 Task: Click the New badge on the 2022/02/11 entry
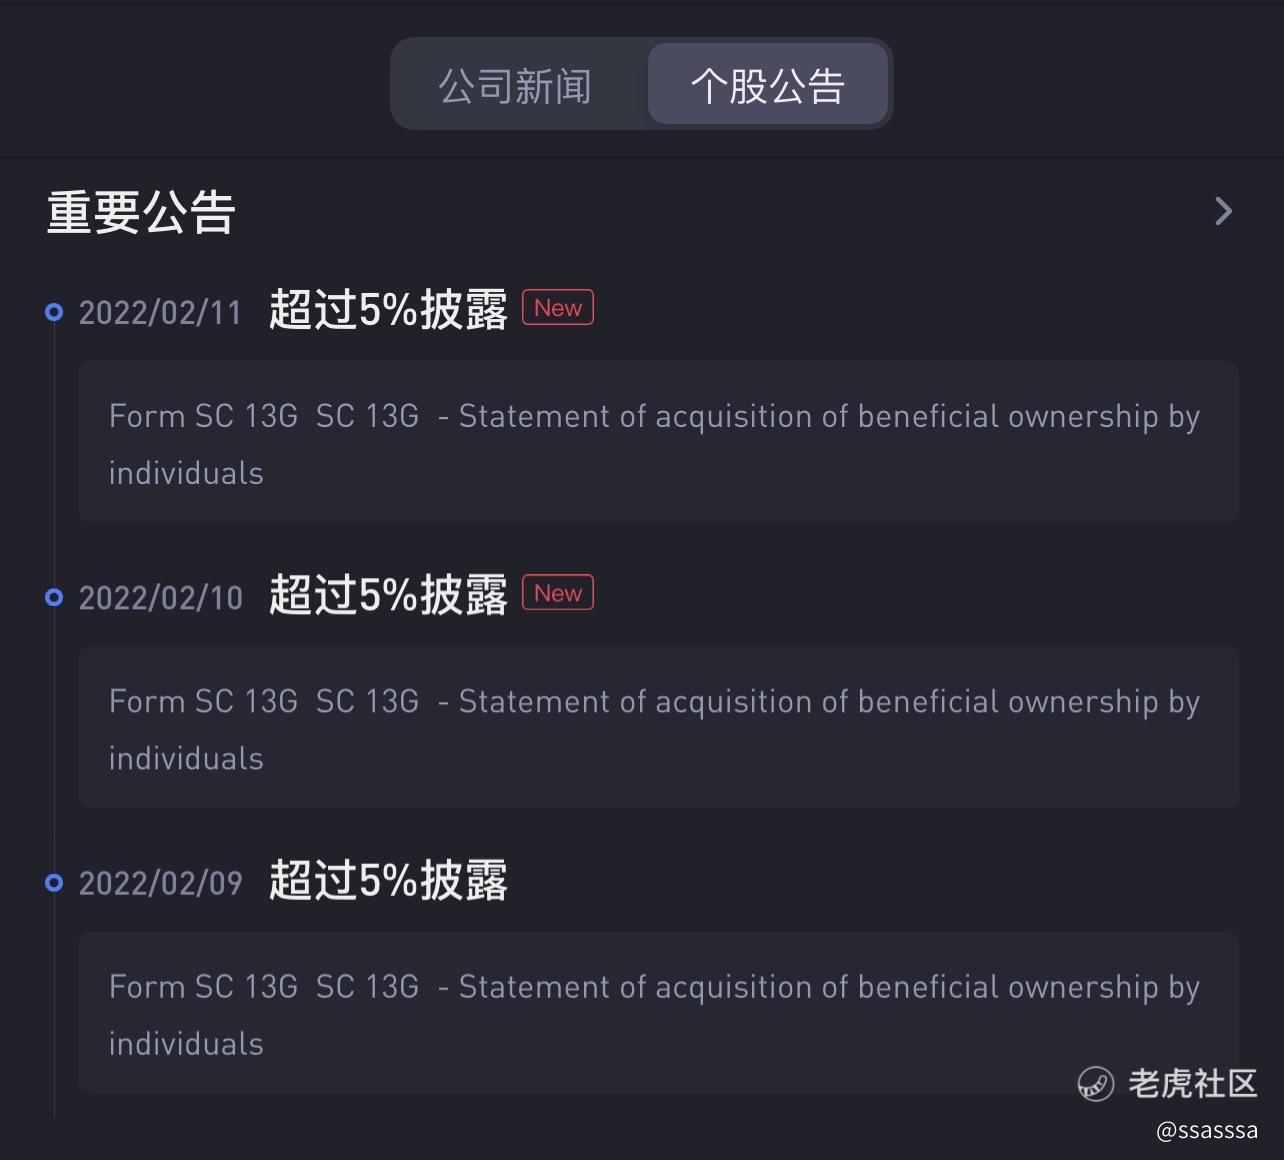point(558,308)
